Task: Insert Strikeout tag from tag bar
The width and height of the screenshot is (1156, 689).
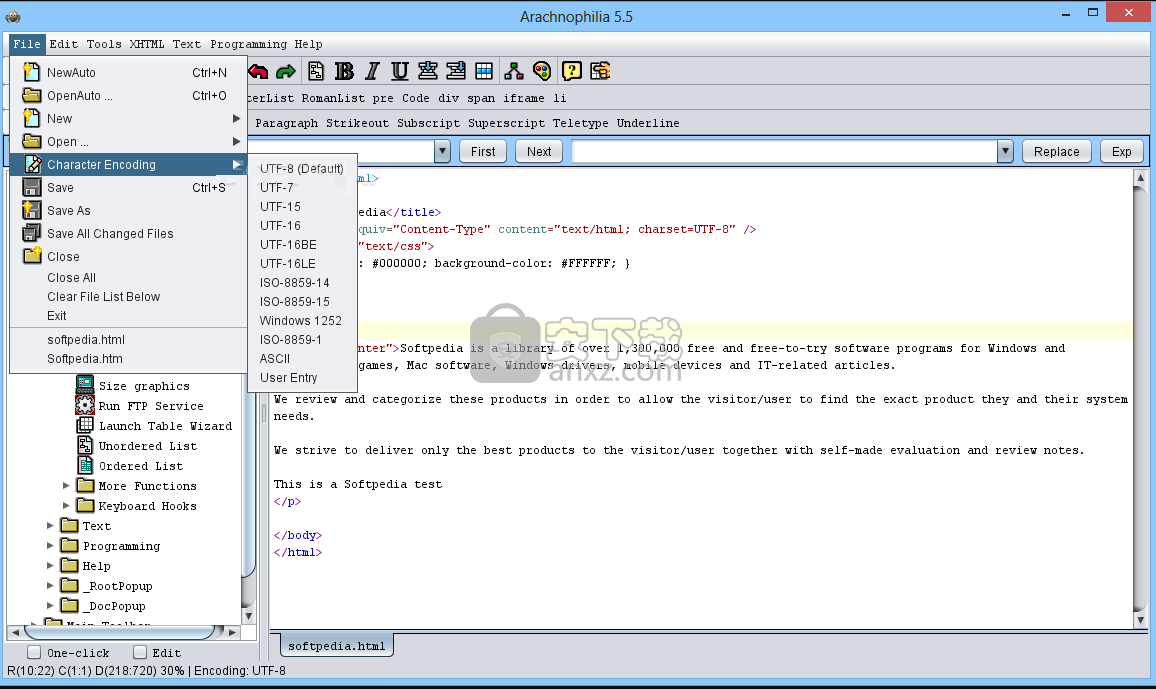Action: click(x=358, y=123)
